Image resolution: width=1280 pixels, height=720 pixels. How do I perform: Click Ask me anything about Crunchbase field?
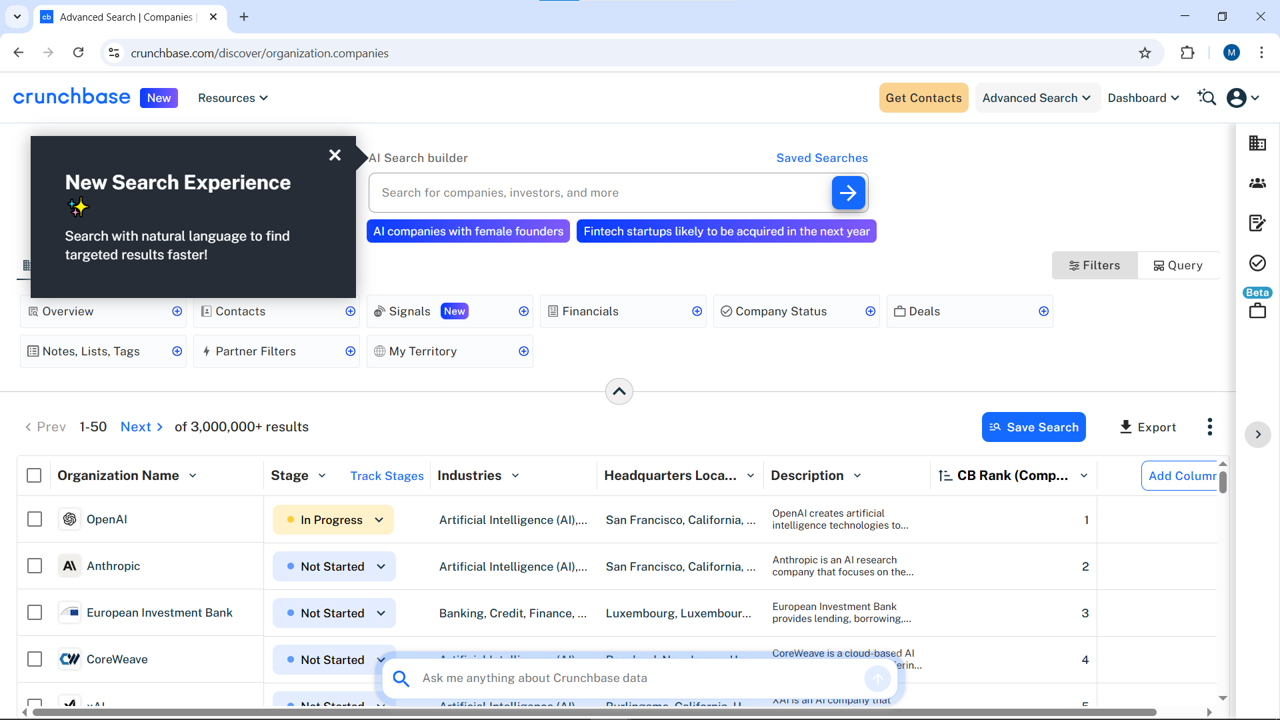point(638,678)
